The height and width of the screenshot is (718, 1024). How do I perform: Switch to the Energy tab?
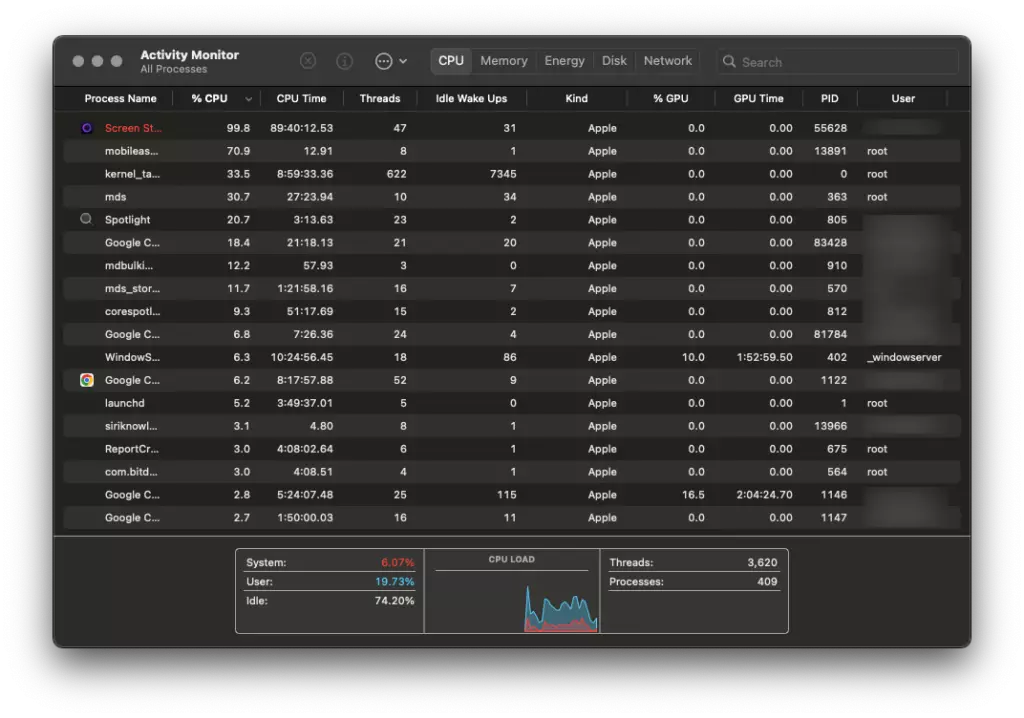click(564, 61)
